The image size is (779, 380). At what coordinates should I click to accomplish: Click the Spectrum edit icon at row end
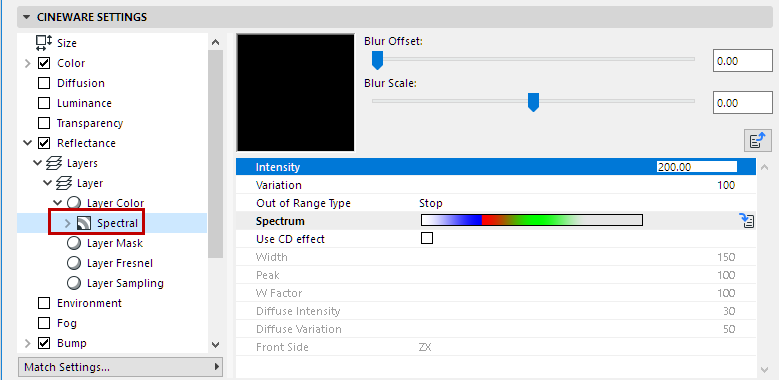click(x=747, y=221)
